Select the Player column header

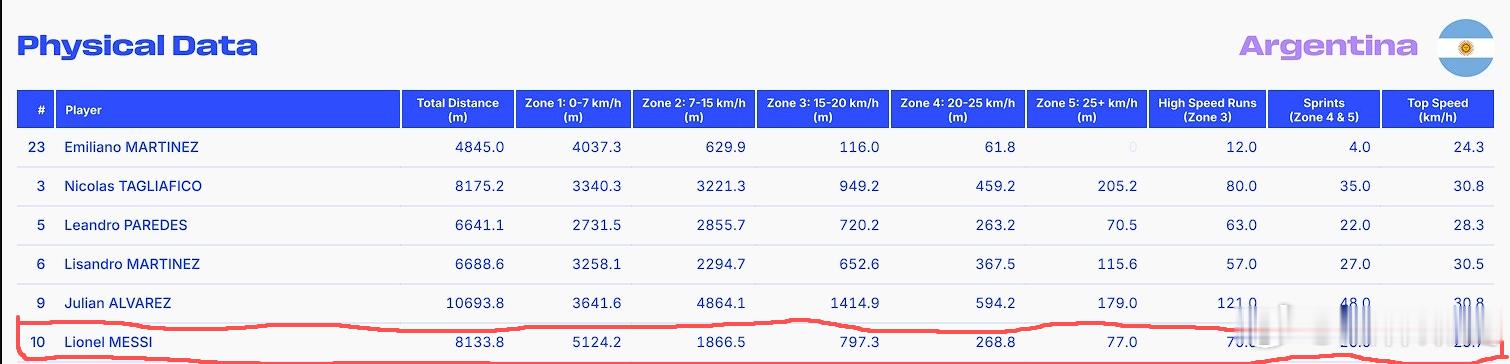click(x=228, y=110)
